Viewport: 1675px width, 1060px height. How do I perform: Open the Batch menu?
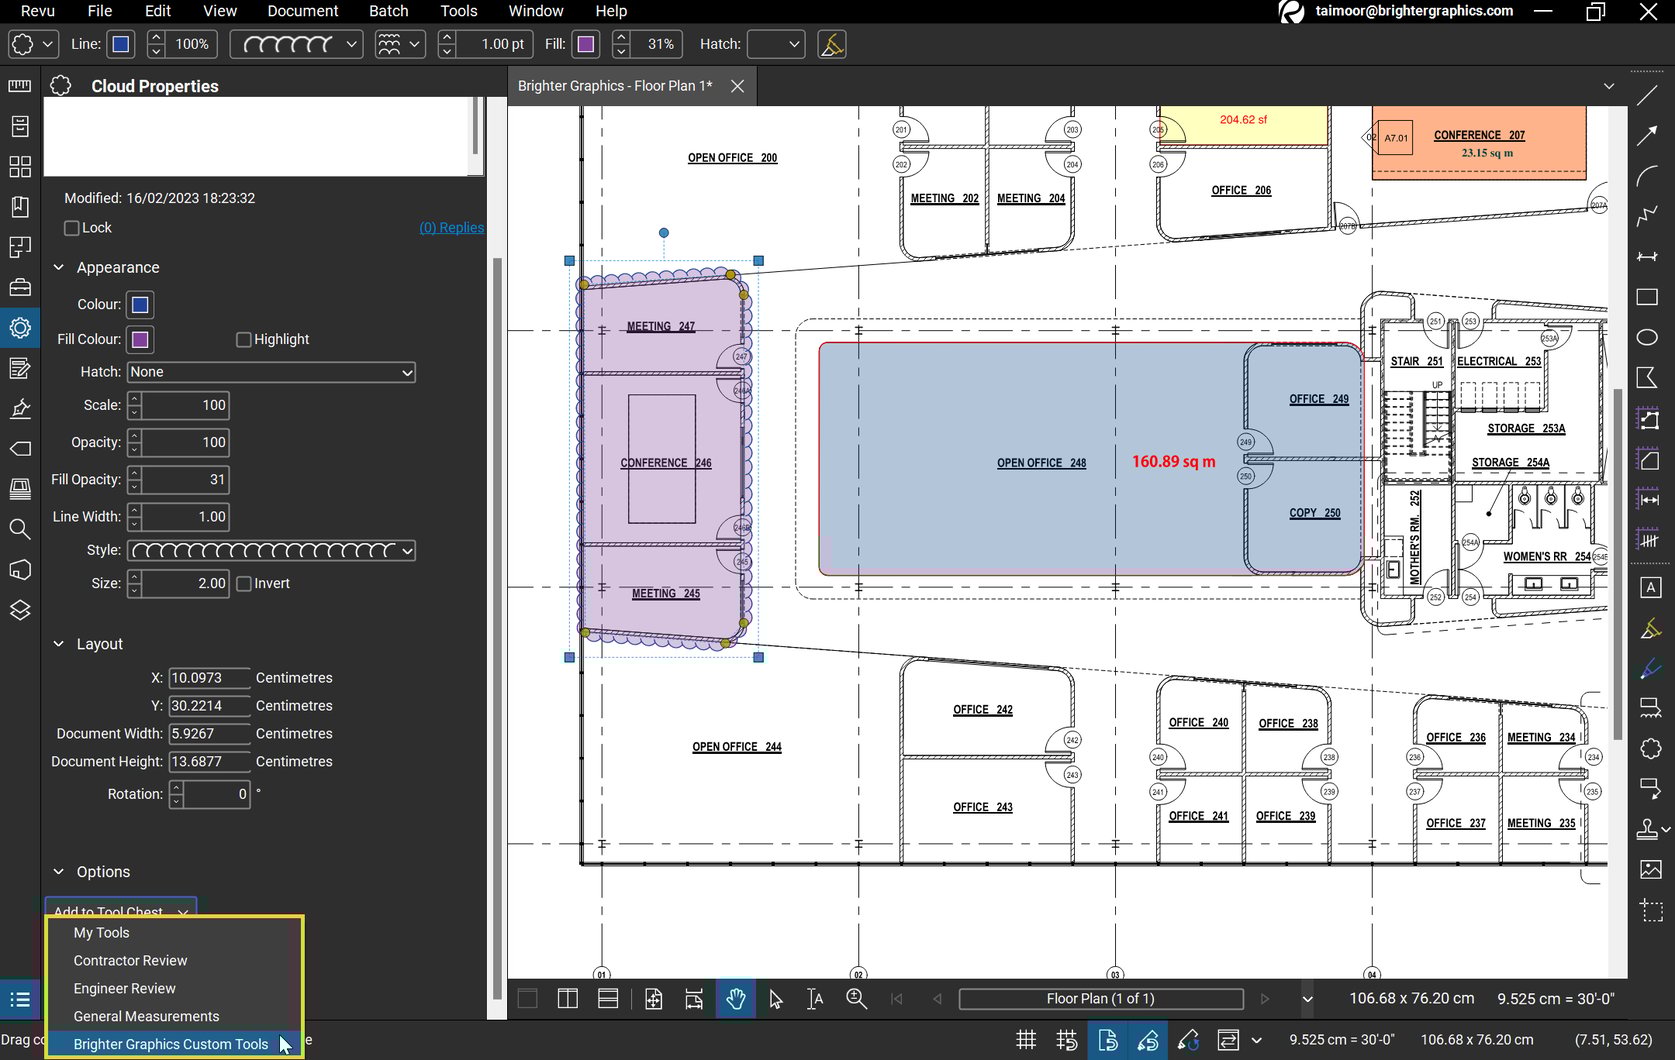(x=388, y=11)
